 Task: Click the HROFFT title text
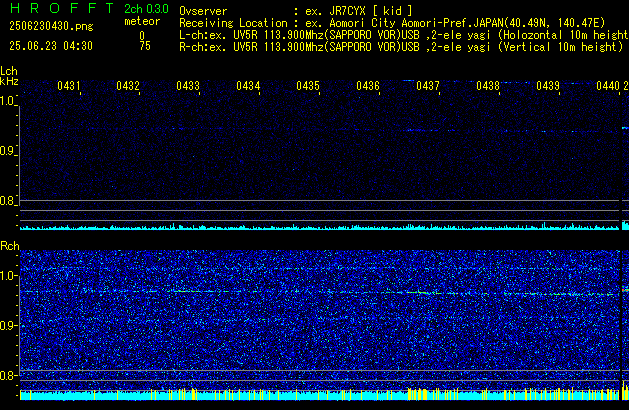click(62, 8)
